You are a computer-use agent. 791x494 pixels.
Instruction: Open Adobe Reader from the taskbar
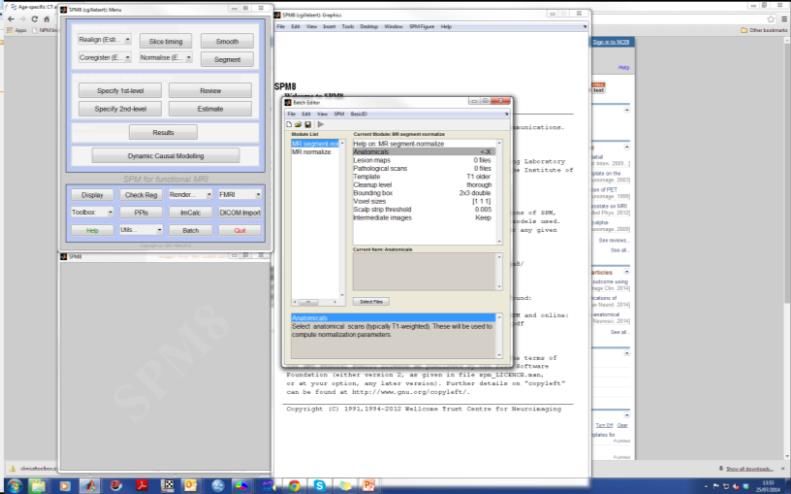142,485
